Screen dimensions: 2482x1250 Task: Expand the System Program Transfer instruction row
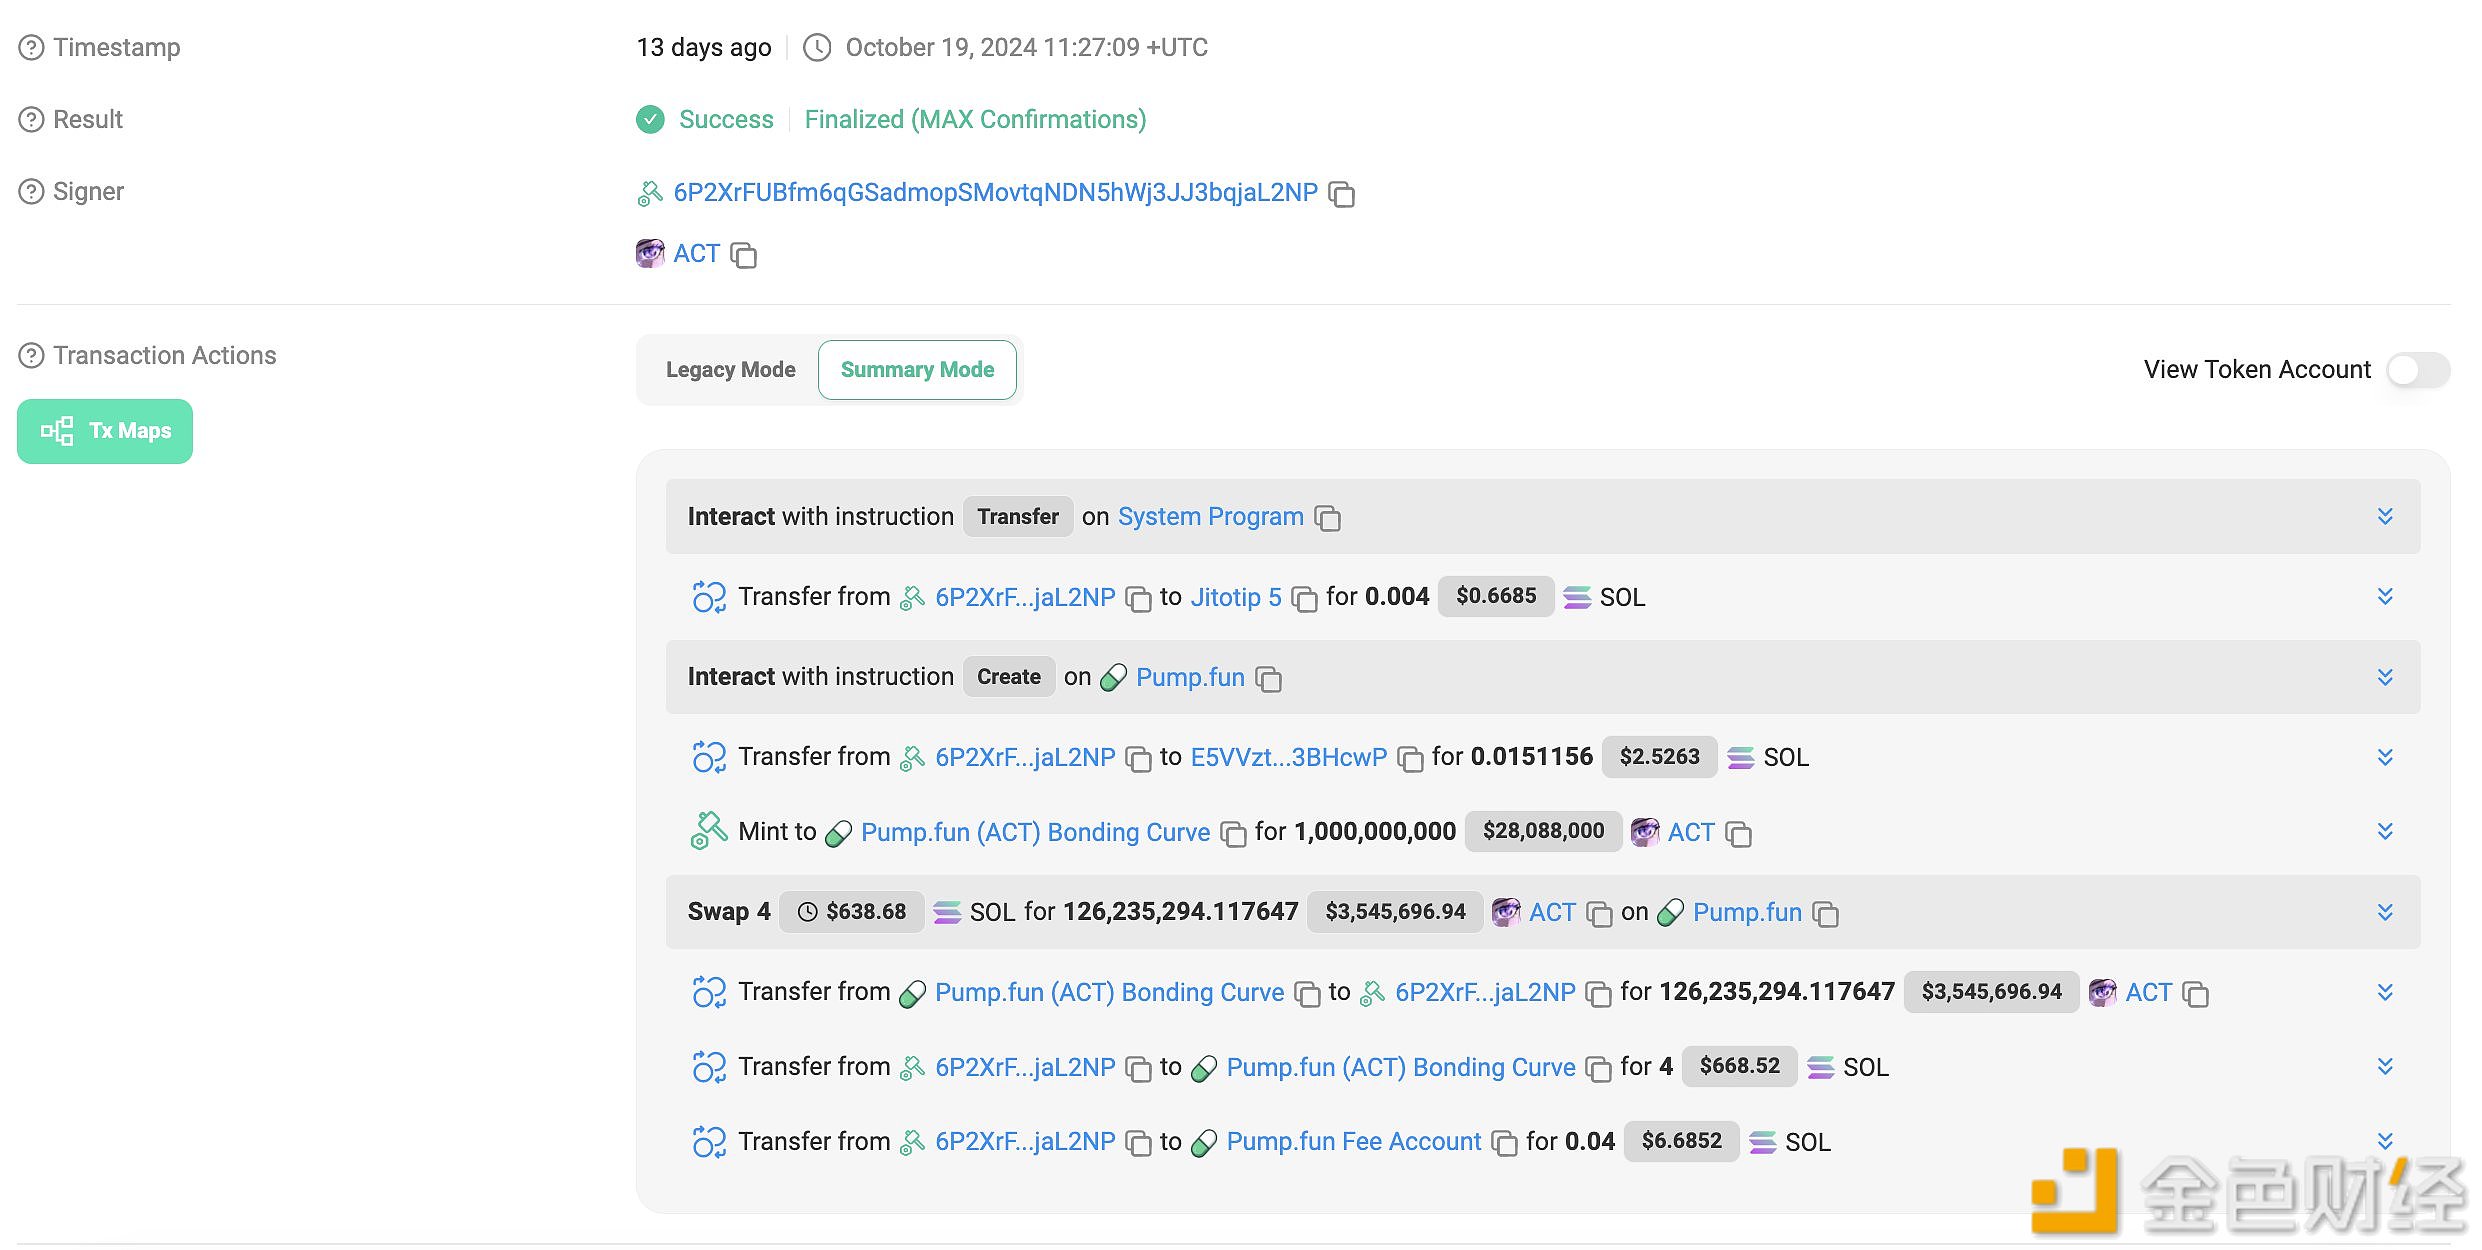pos(2385,516)
